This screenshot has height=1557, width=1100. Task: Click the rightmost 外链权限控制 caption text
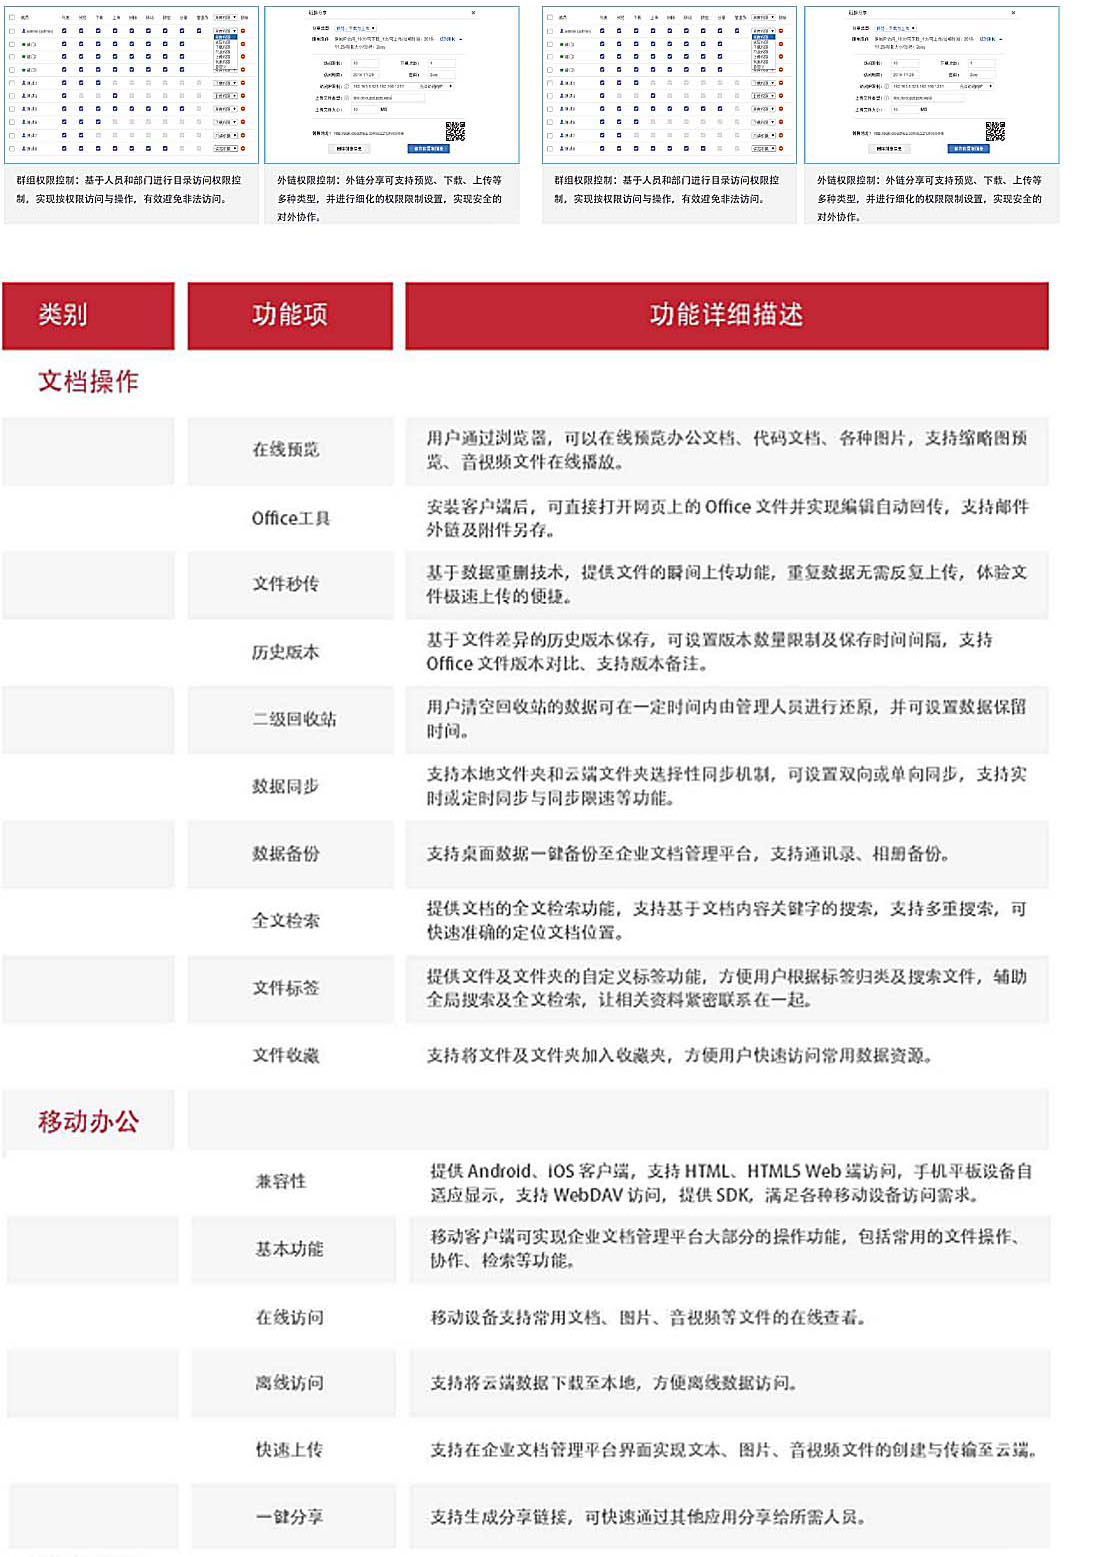[x=930, y=198]
